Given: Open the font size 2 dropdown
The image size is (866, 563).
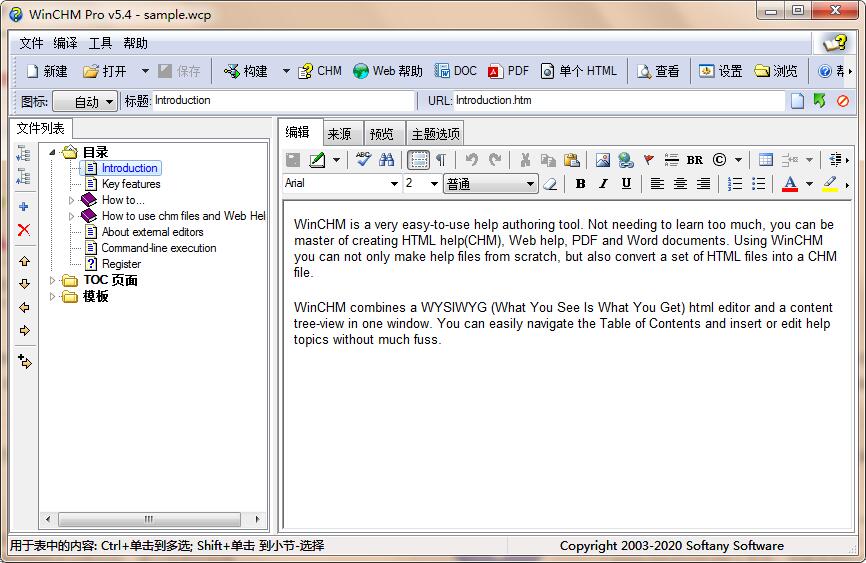Looking at the screenshot, I should (434, 184).
